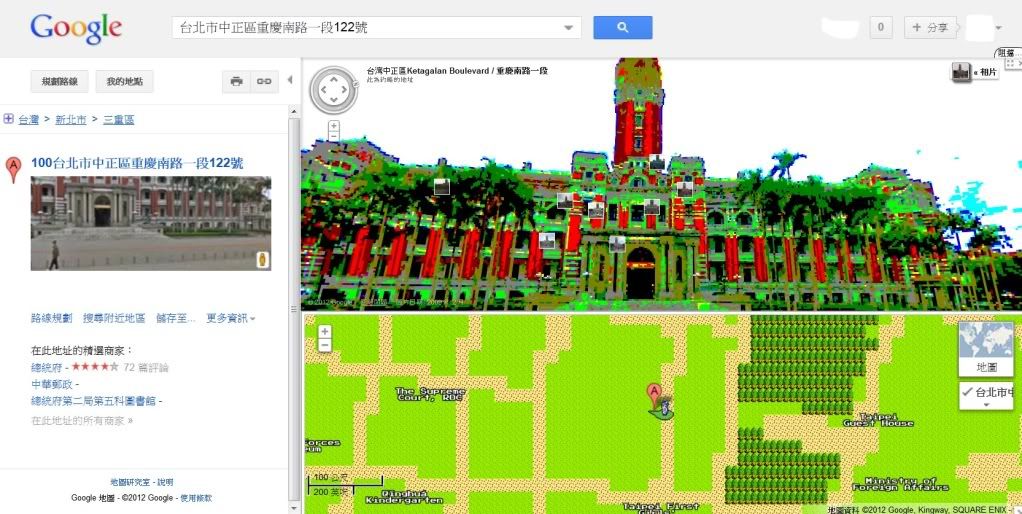
Task: Click the 分享 share button
Action: pos(930,27)
